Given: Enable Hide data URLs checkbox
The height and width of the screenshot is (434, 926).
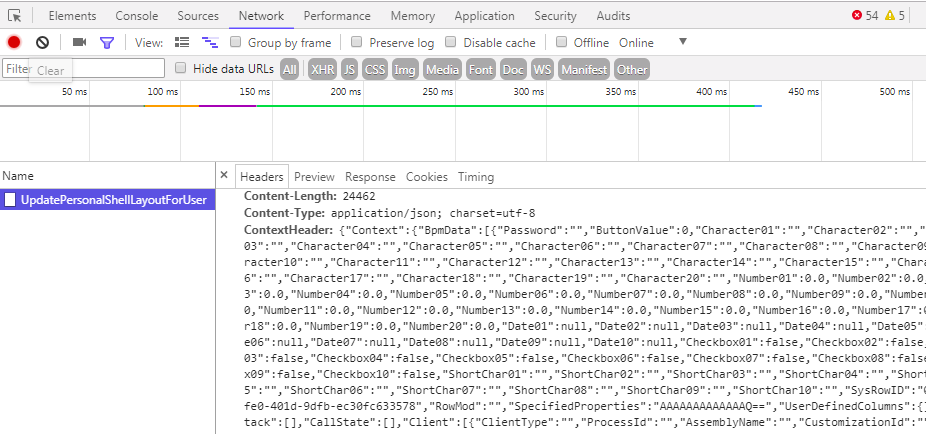Looking at the screenshot, I should [181, 68].
